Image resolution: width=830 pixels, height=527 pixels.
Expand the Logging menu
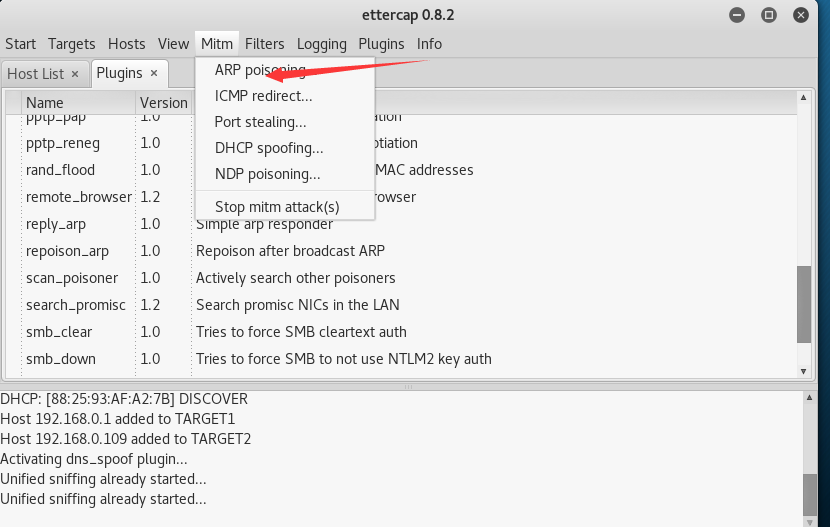(321, 44)
